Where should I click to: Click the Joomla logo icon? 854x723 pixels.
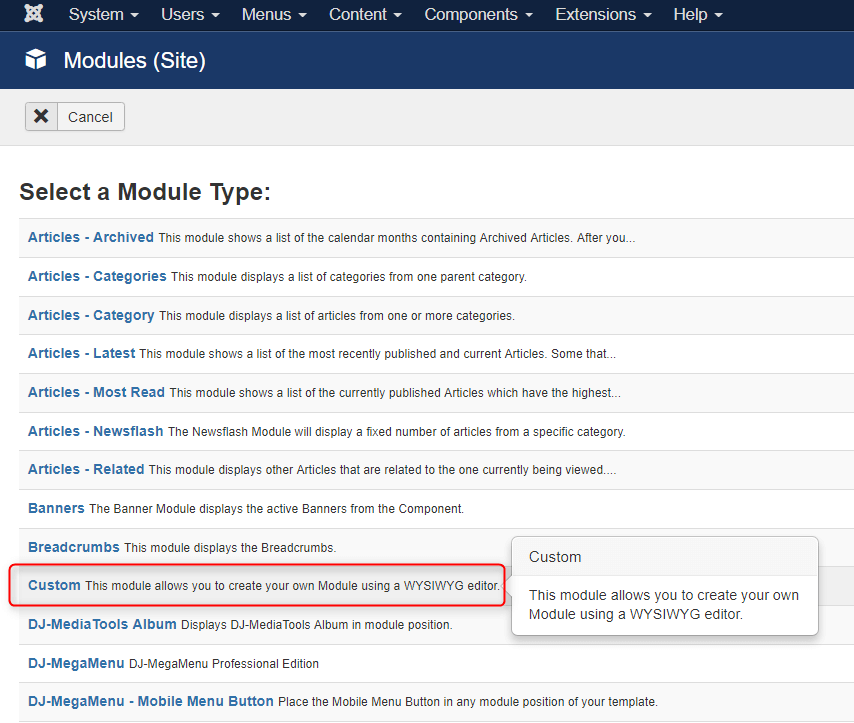tap(34, 13)
